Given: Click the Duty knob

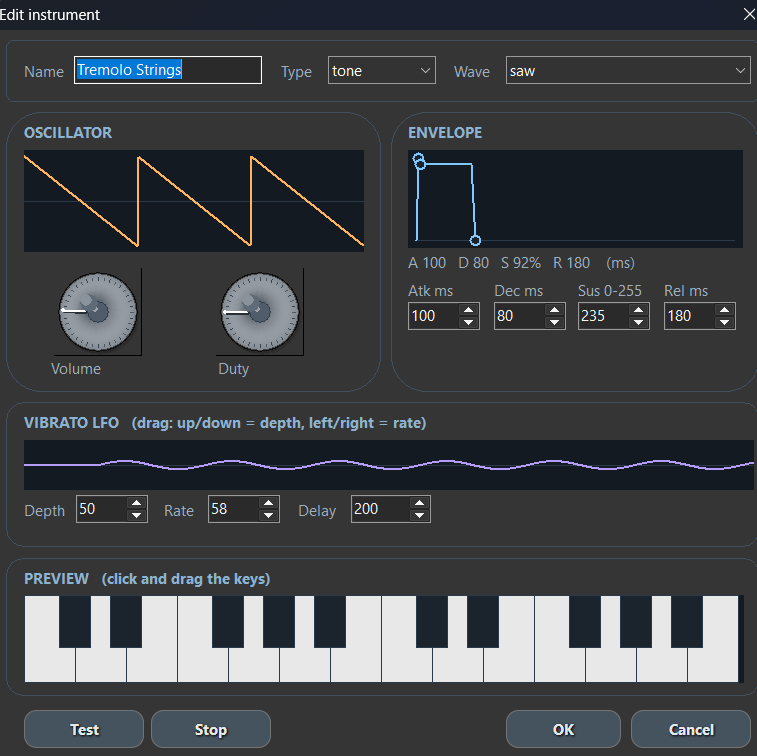Looking at the screenshot, I should 260,311.
